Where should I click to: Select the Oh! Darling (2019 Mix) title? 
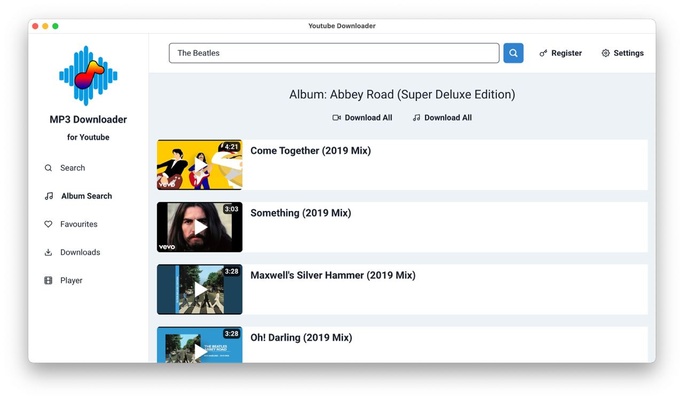click(301, 338)
